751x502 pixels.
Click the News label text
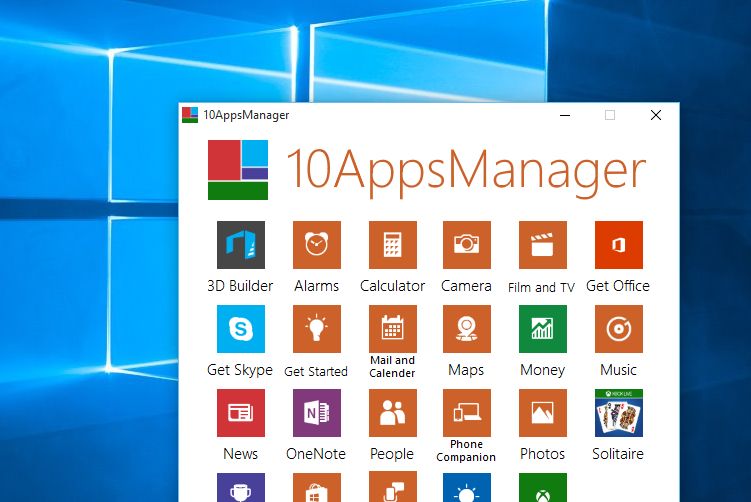pos(240,454)
